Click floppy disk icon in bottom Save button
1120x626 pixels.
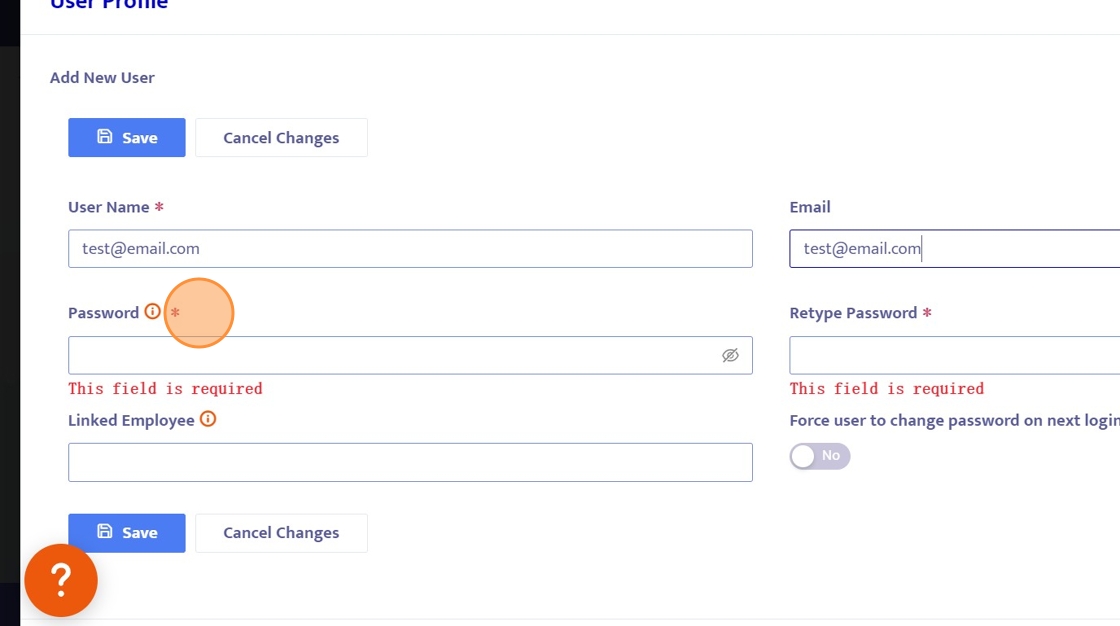click(x=105, y=532)
